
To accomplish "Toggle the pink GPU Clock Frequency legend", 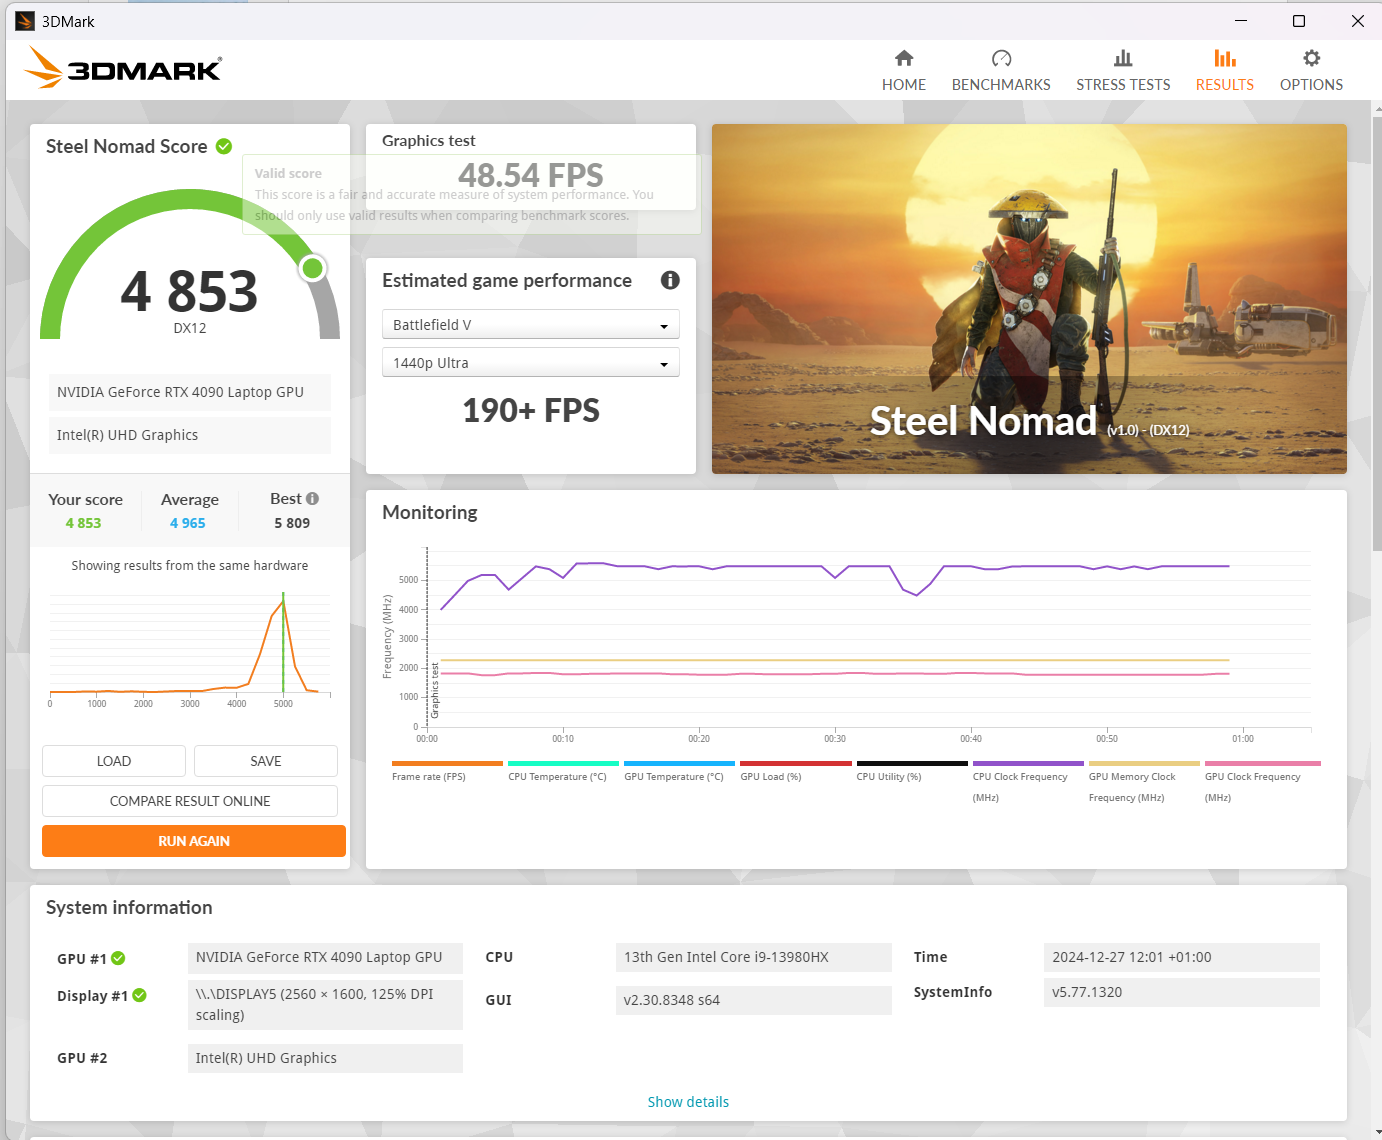I will point(1260,783).
